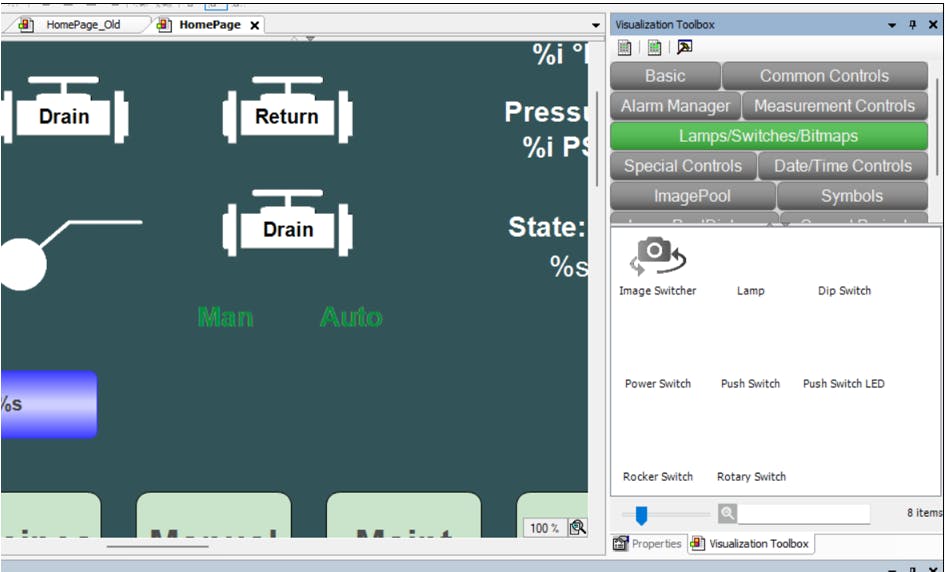Viewport: 945px width, 572px height.
Task: Click the Return valve symbol
Action: 287,110
